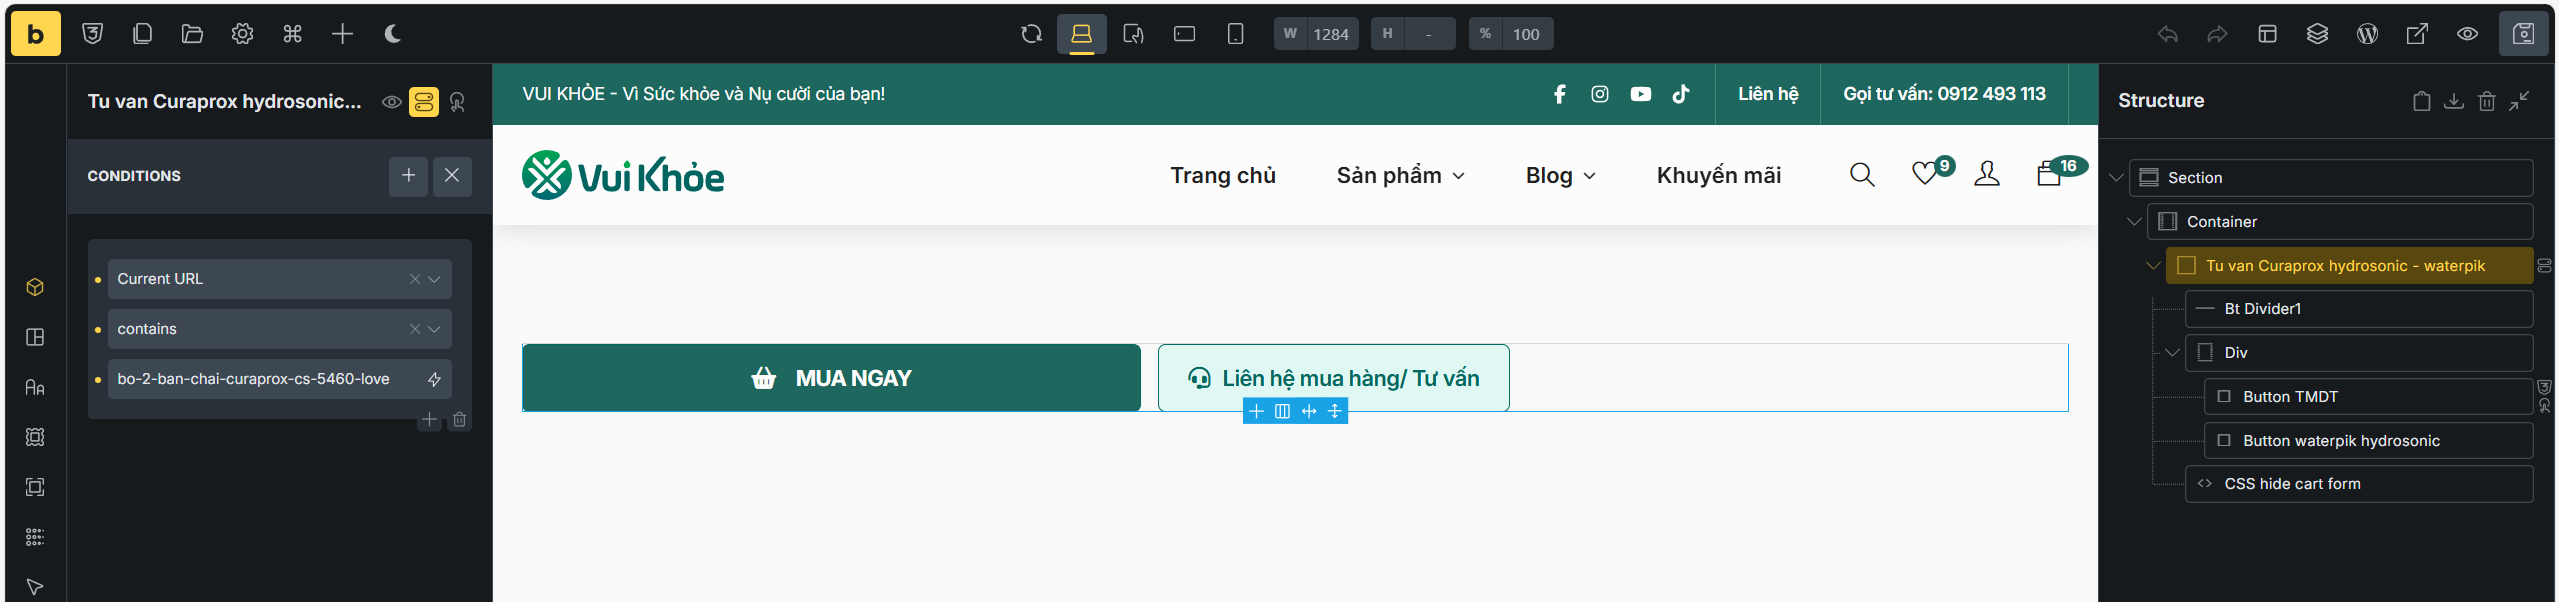Open Sản phẩm menu
This screenshot has width=2559, height=602.
(x=1400, y=175)
